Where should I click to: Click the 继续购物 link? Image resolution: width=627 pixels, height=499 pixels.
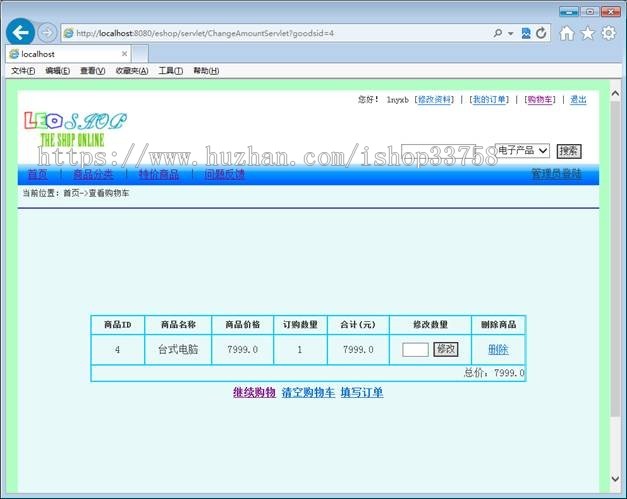click(254, 392)
